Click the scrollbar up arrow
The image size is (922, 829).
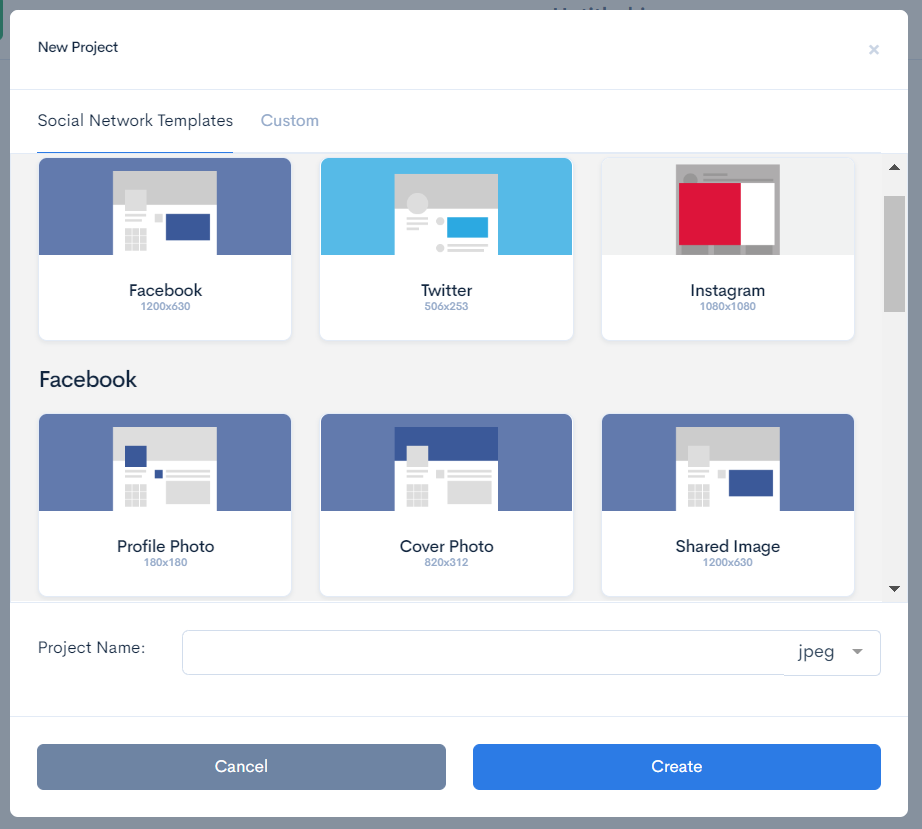(x=894, y=168)
